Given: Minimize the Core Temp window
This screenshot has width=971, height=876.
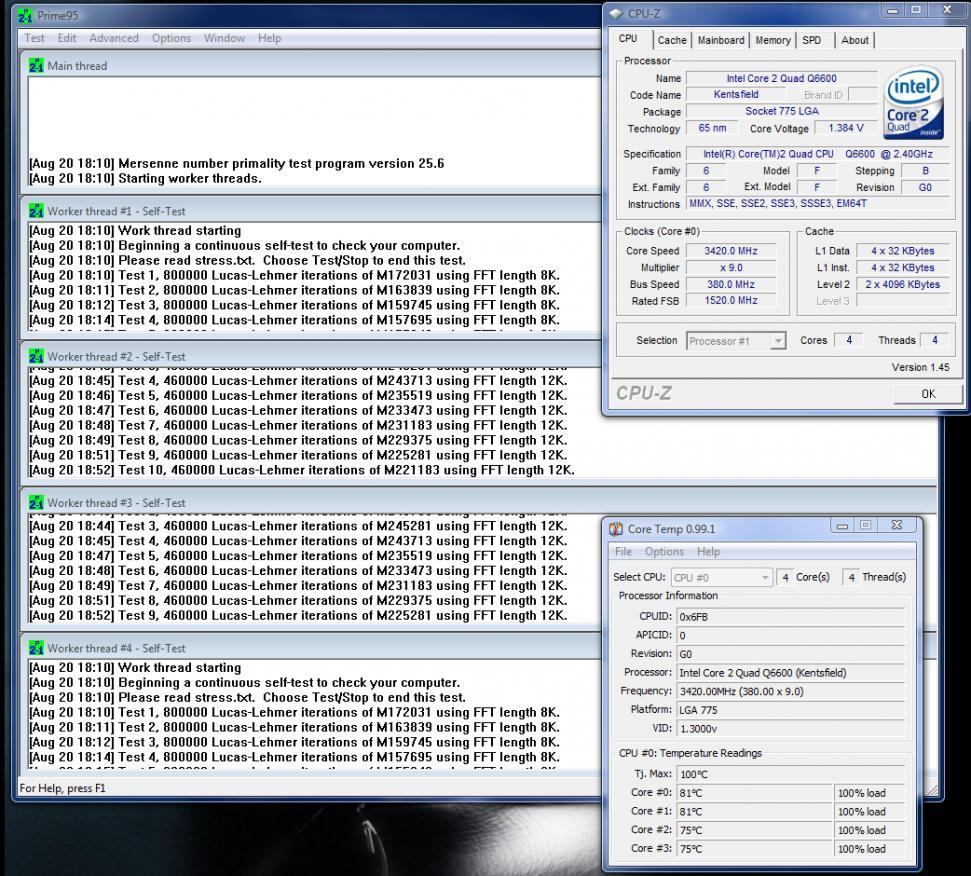Looking at the screenshot, I should 842,526.
